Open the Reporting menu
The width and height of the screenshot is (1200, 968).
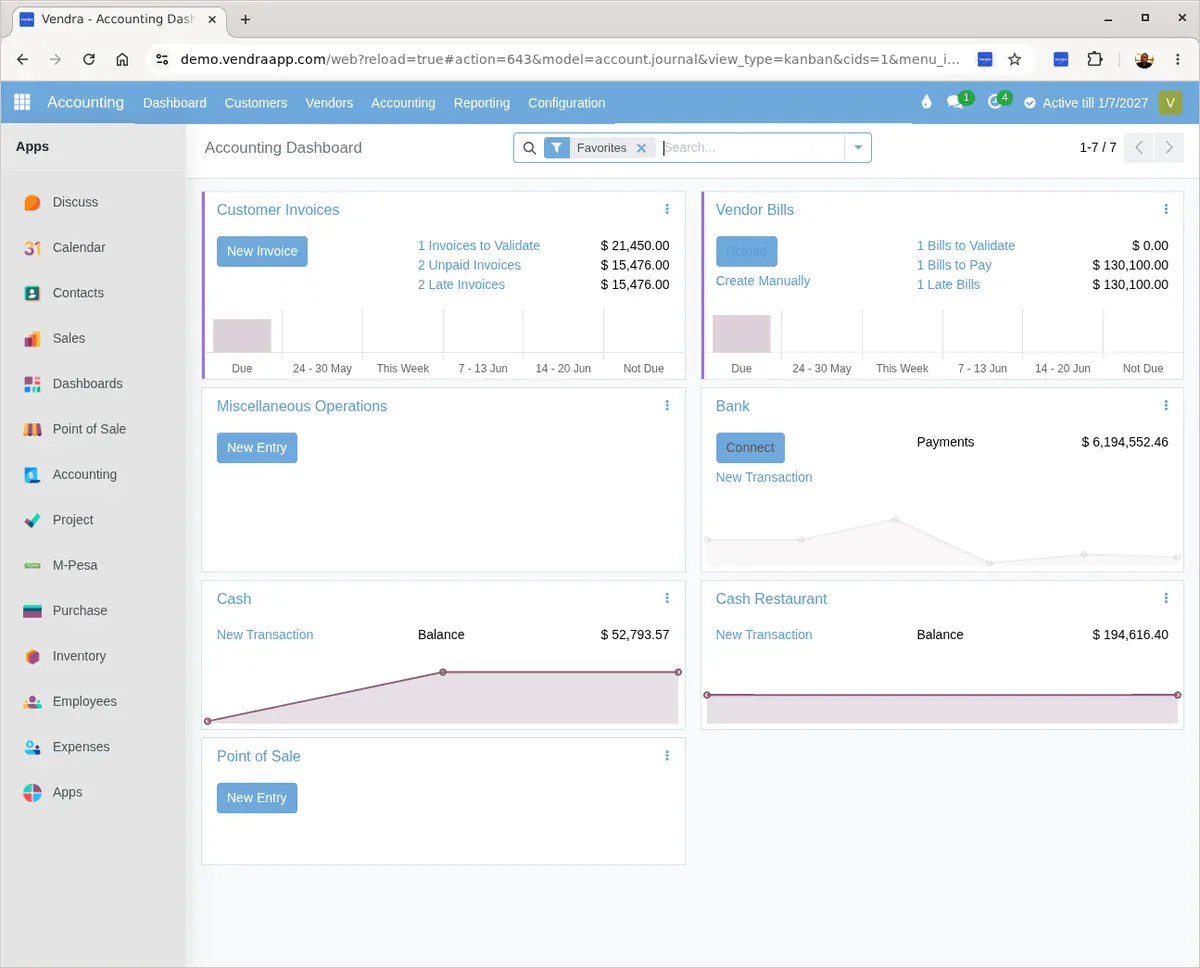pyautogui.click(x=482, y=103)
